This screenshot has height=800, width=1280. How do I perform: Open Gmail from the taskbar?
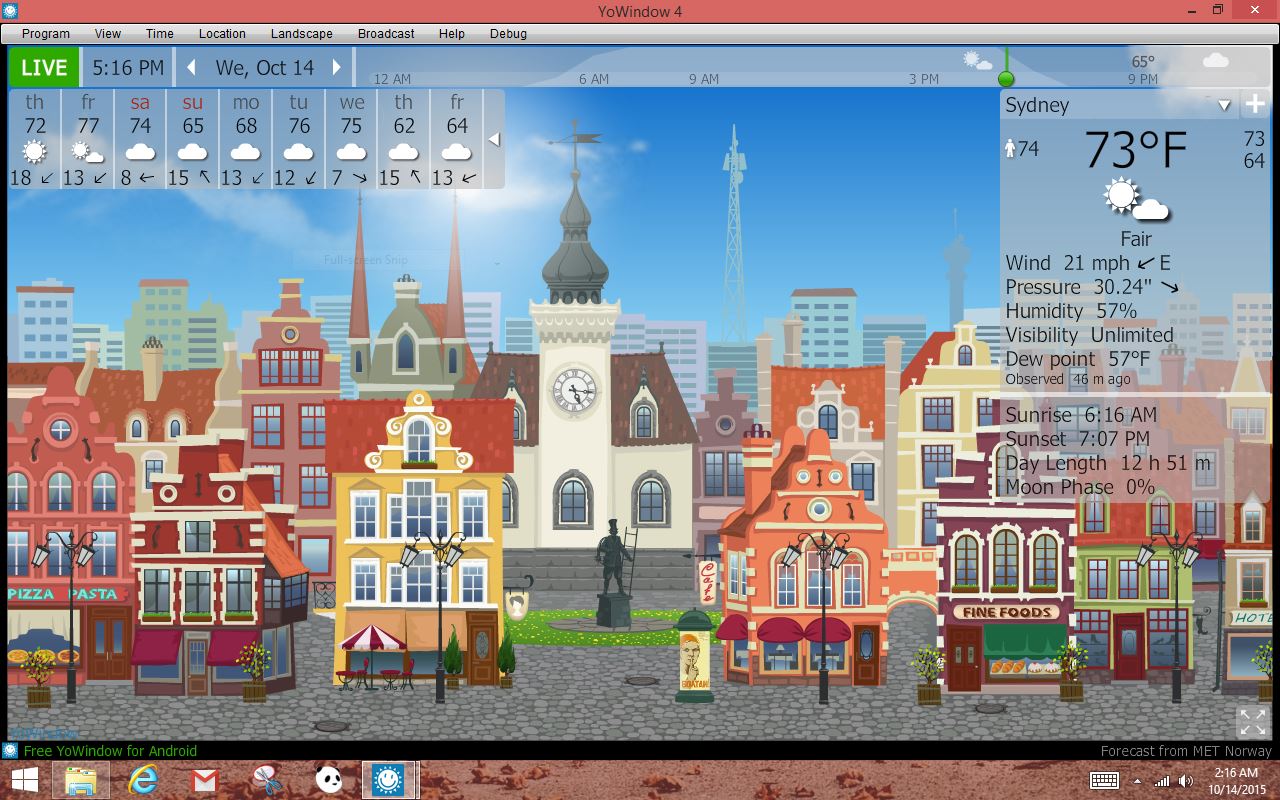point(204,780)
